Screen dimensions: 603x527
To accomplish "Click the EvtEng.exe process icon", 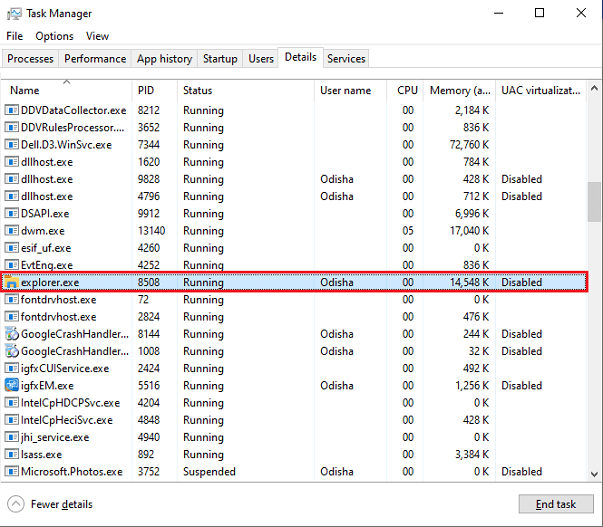I will pos(11,265).
